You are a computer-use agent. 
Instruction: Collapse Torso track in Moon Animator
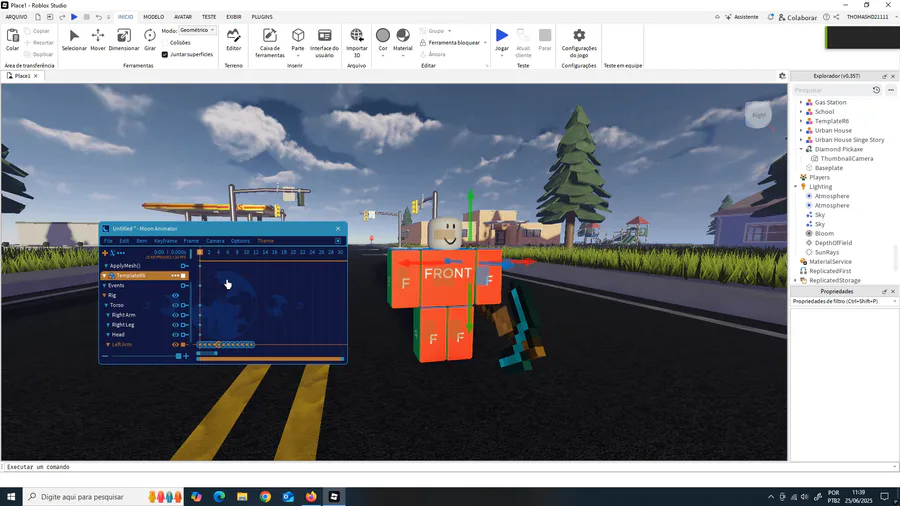tap(106, 305)
